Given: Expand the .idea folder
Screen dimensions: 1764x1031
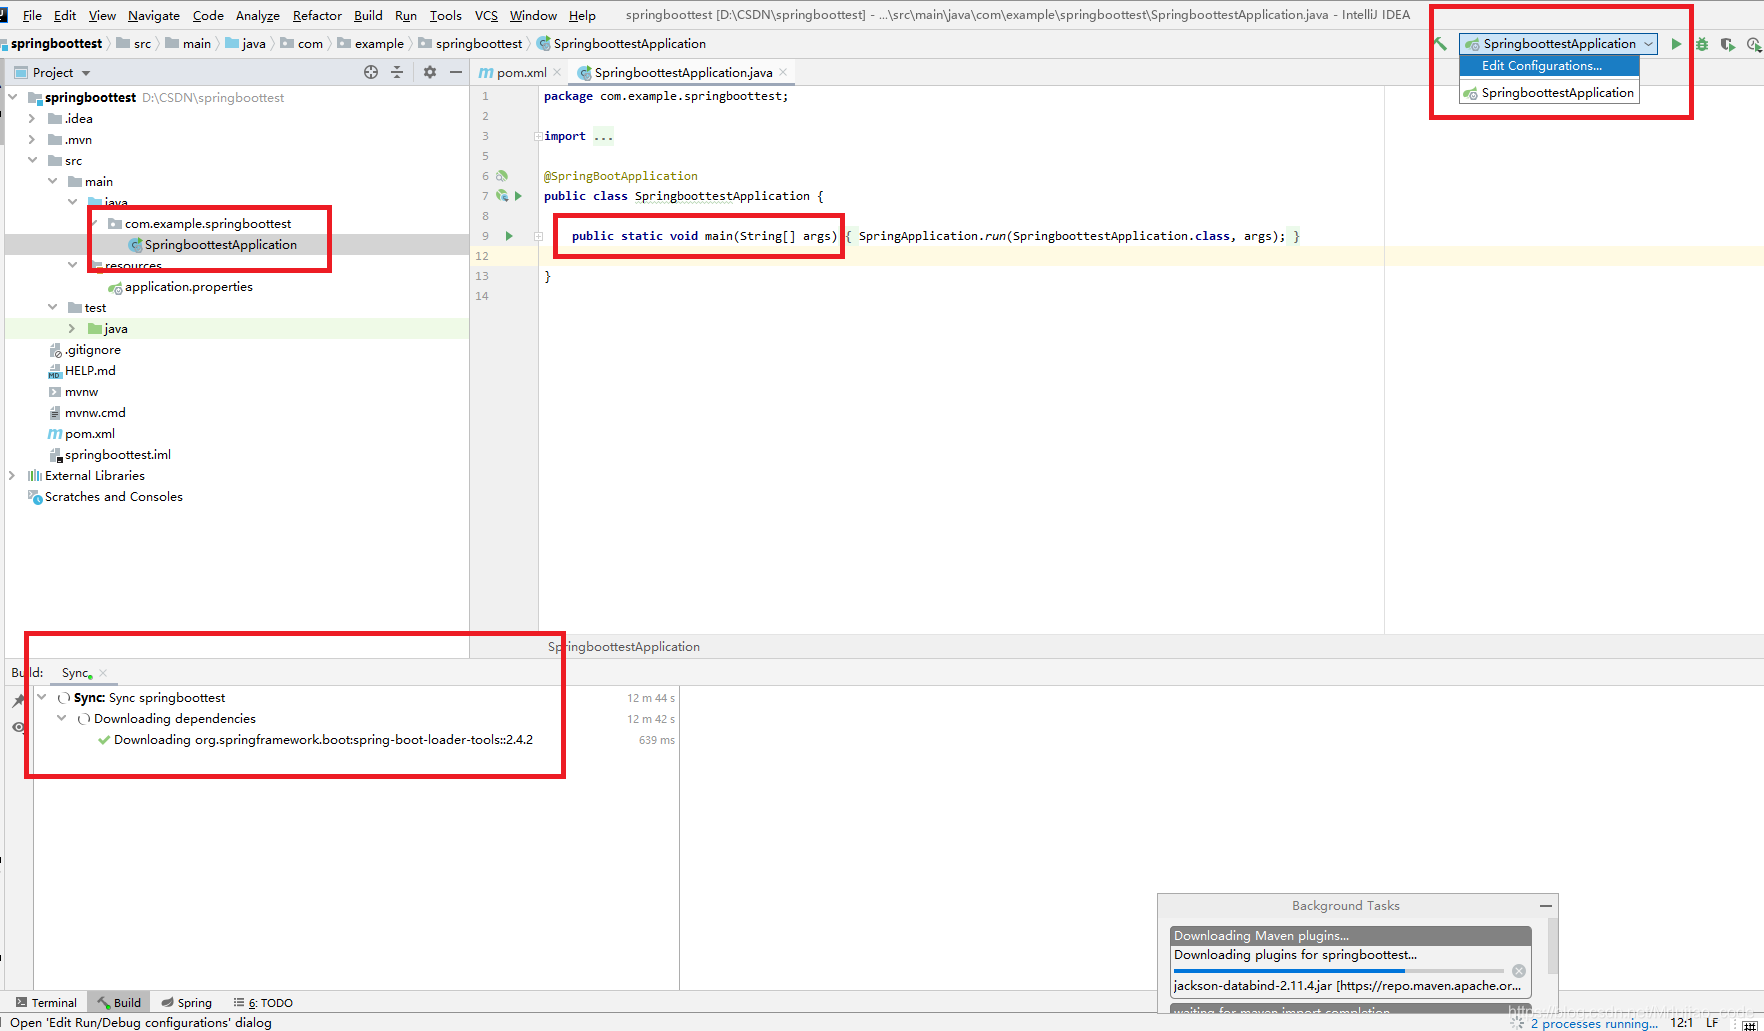Looking at the screenshot, I should (32, 118).
